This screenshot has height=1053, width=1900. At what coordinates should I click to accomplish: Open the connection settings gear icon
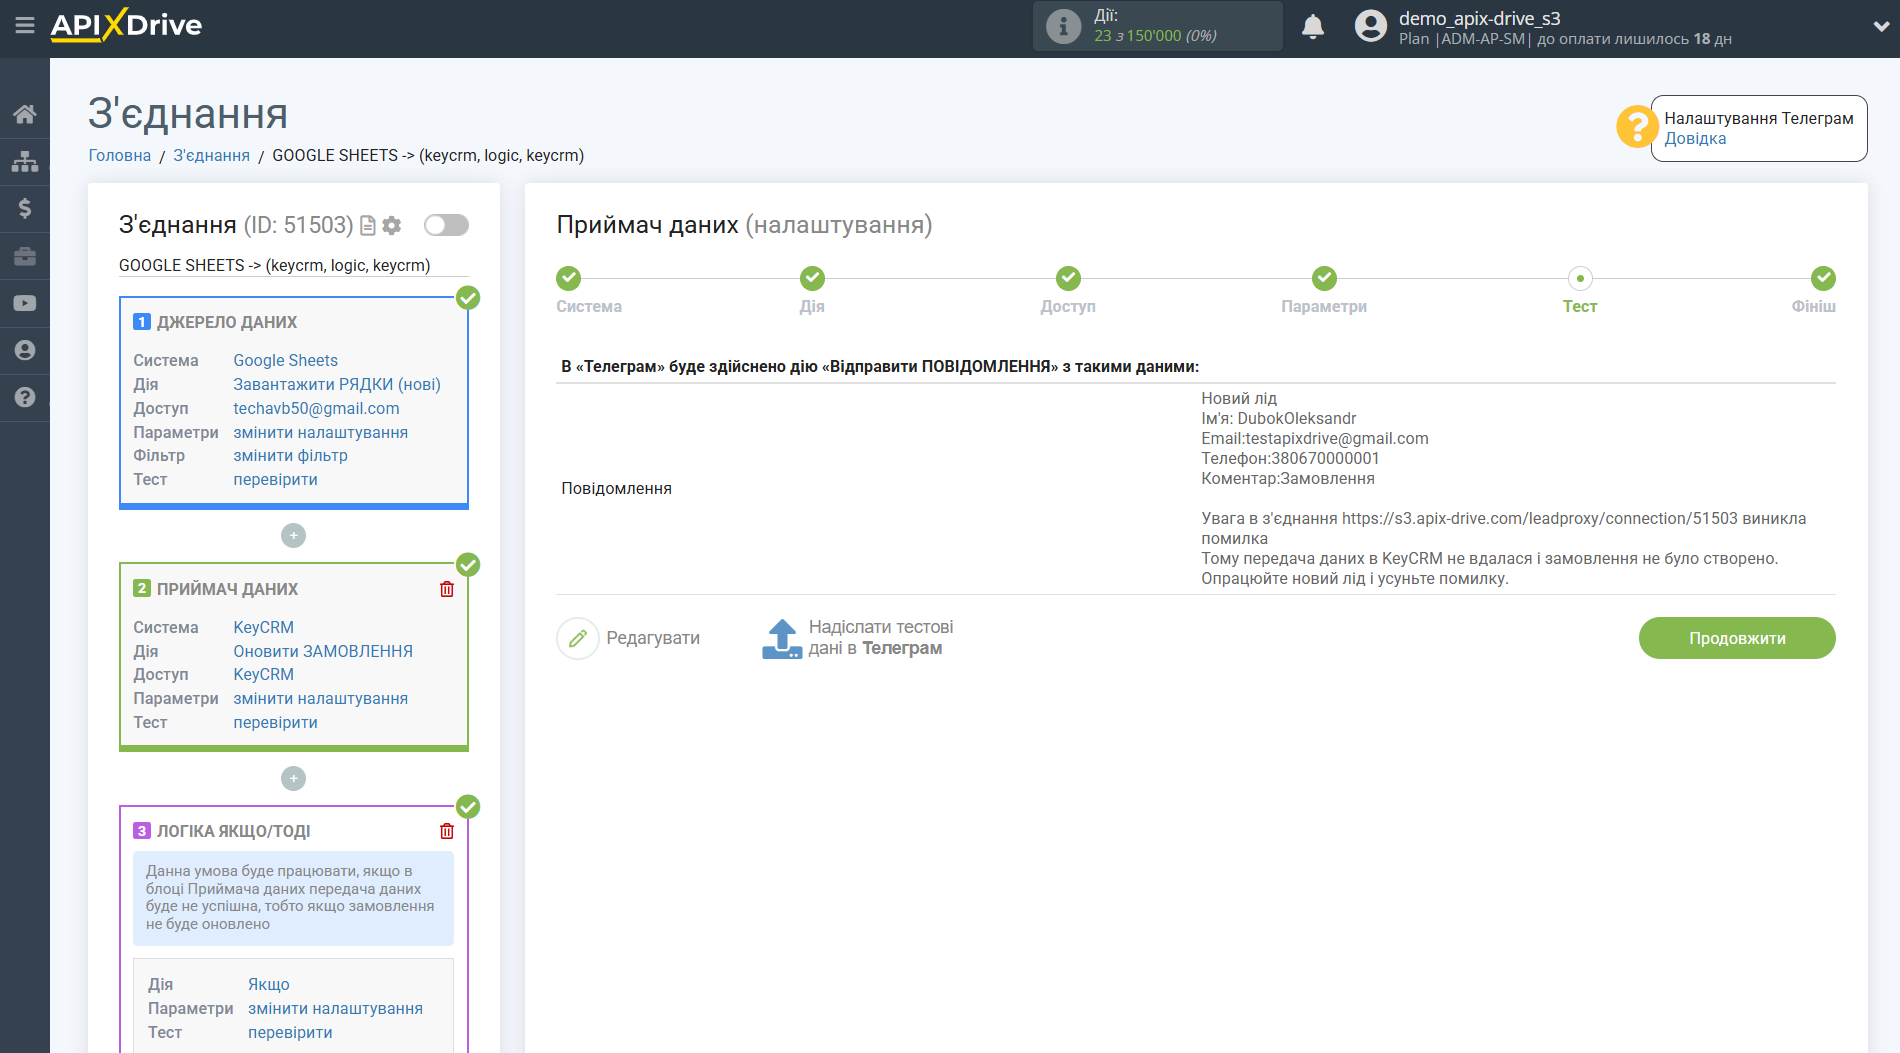coord(392,226)
